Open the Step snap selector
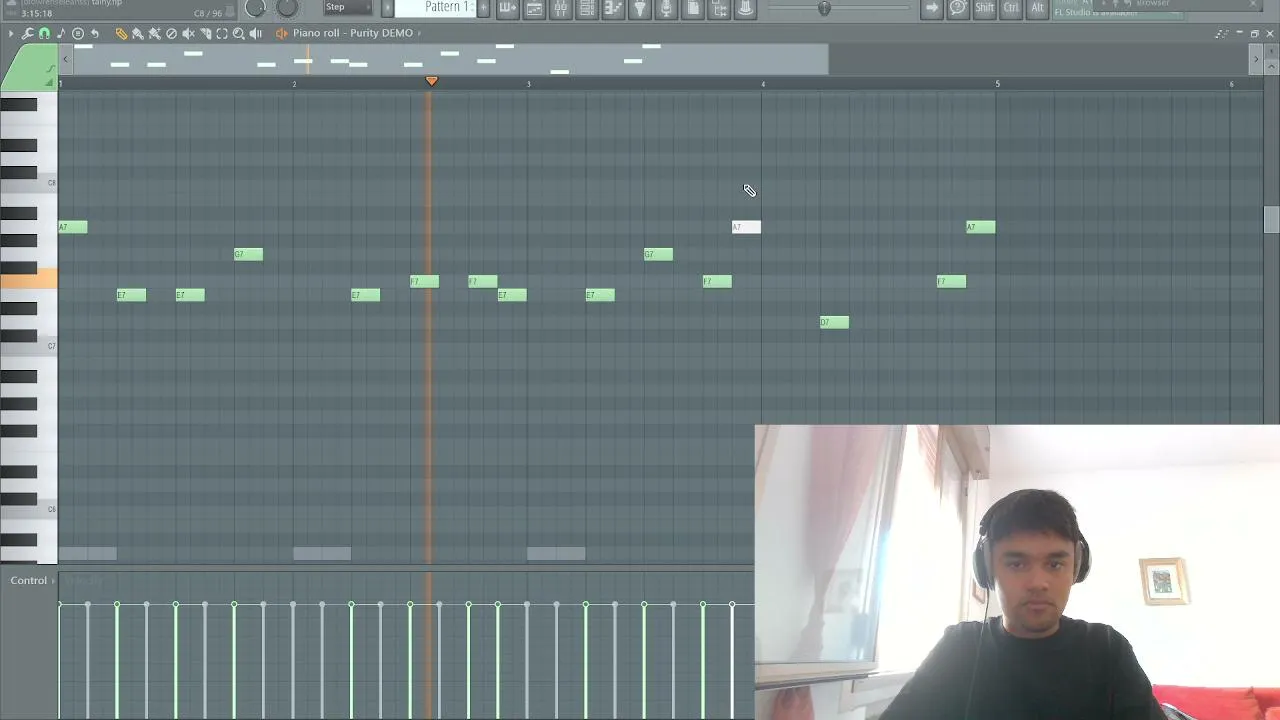Viewport: 1280px width, 720px height. tap(348, 7)
